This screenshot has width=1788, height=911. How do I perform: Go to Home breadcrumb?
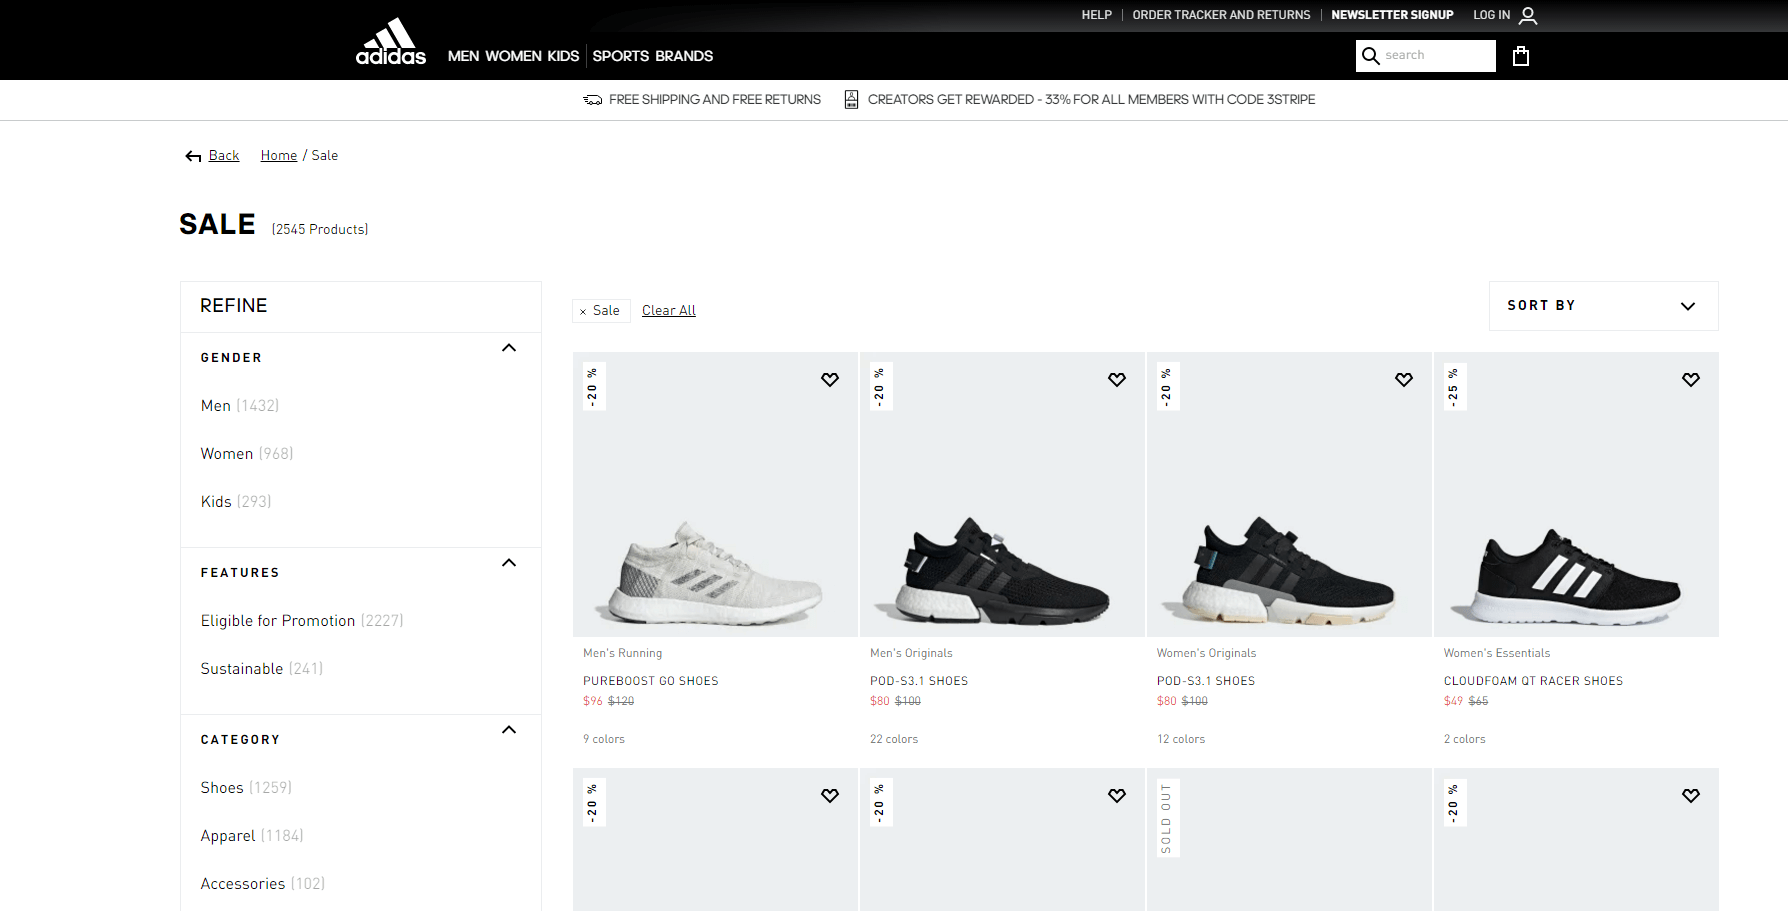click(x=279, y=156)
